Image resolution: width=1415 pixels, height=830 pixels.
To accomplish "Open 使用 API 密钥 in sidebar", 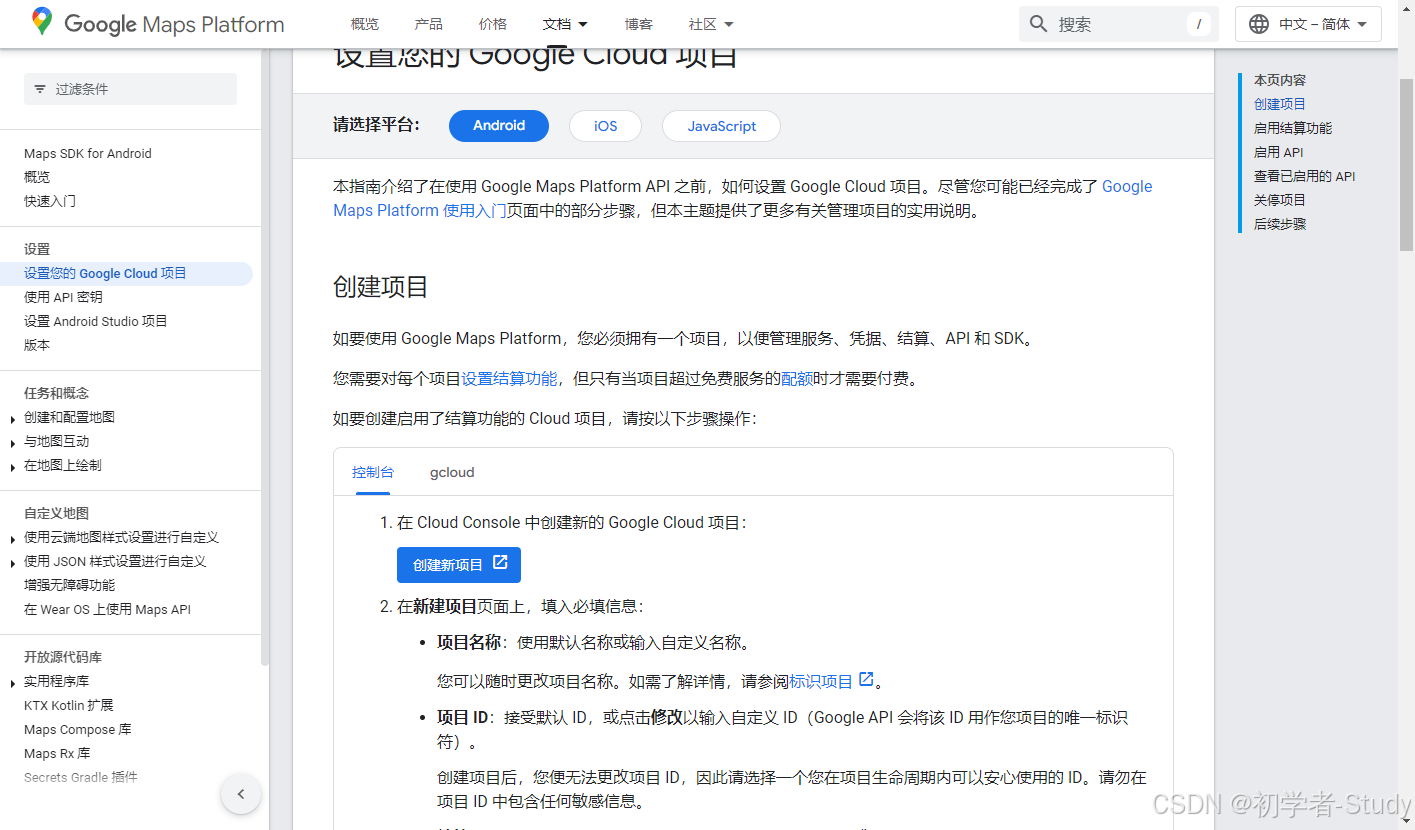I will point(63,297).
